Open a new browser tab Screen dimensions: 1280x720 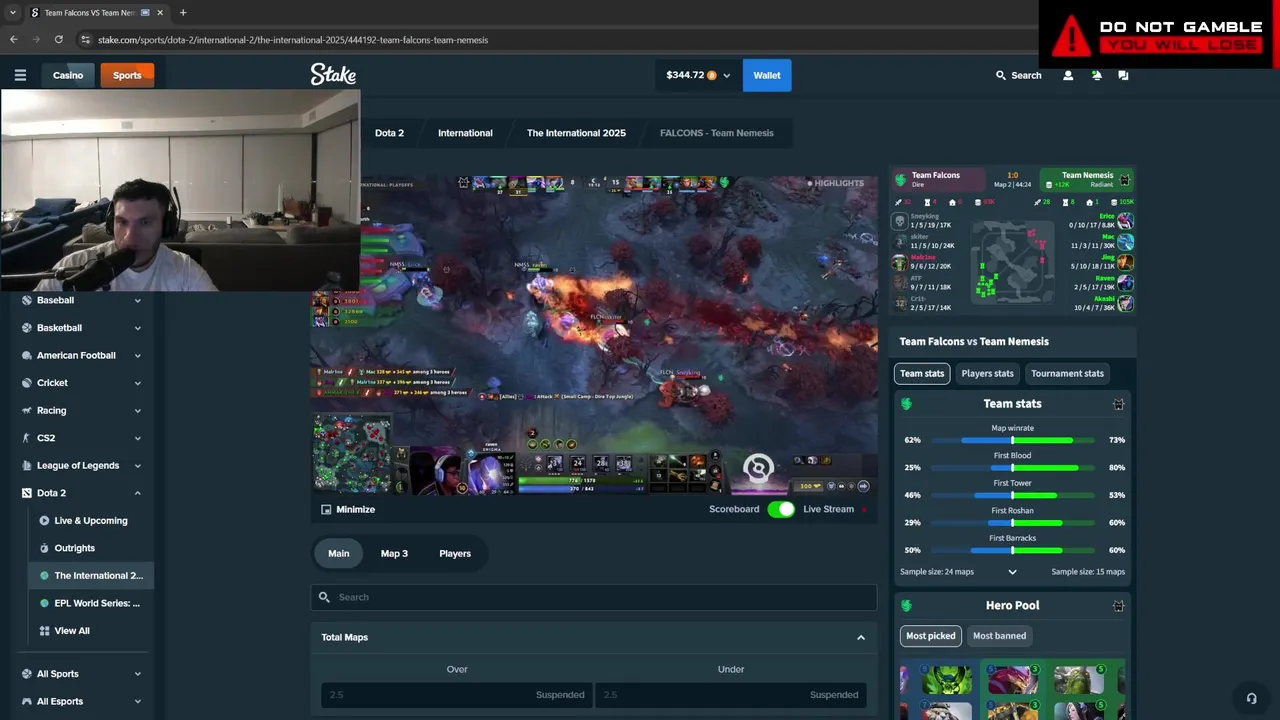pyautogui.click(x=183, y=13)
